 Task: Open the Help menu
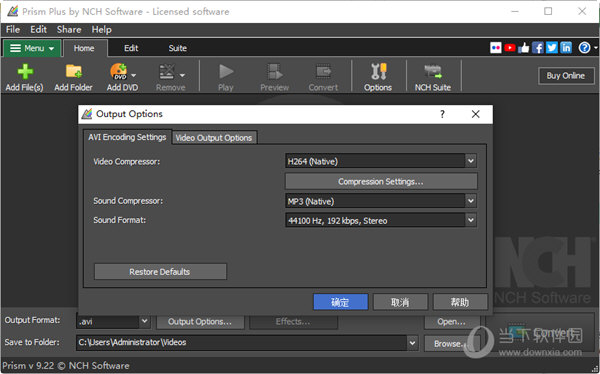tap(101, 29)
